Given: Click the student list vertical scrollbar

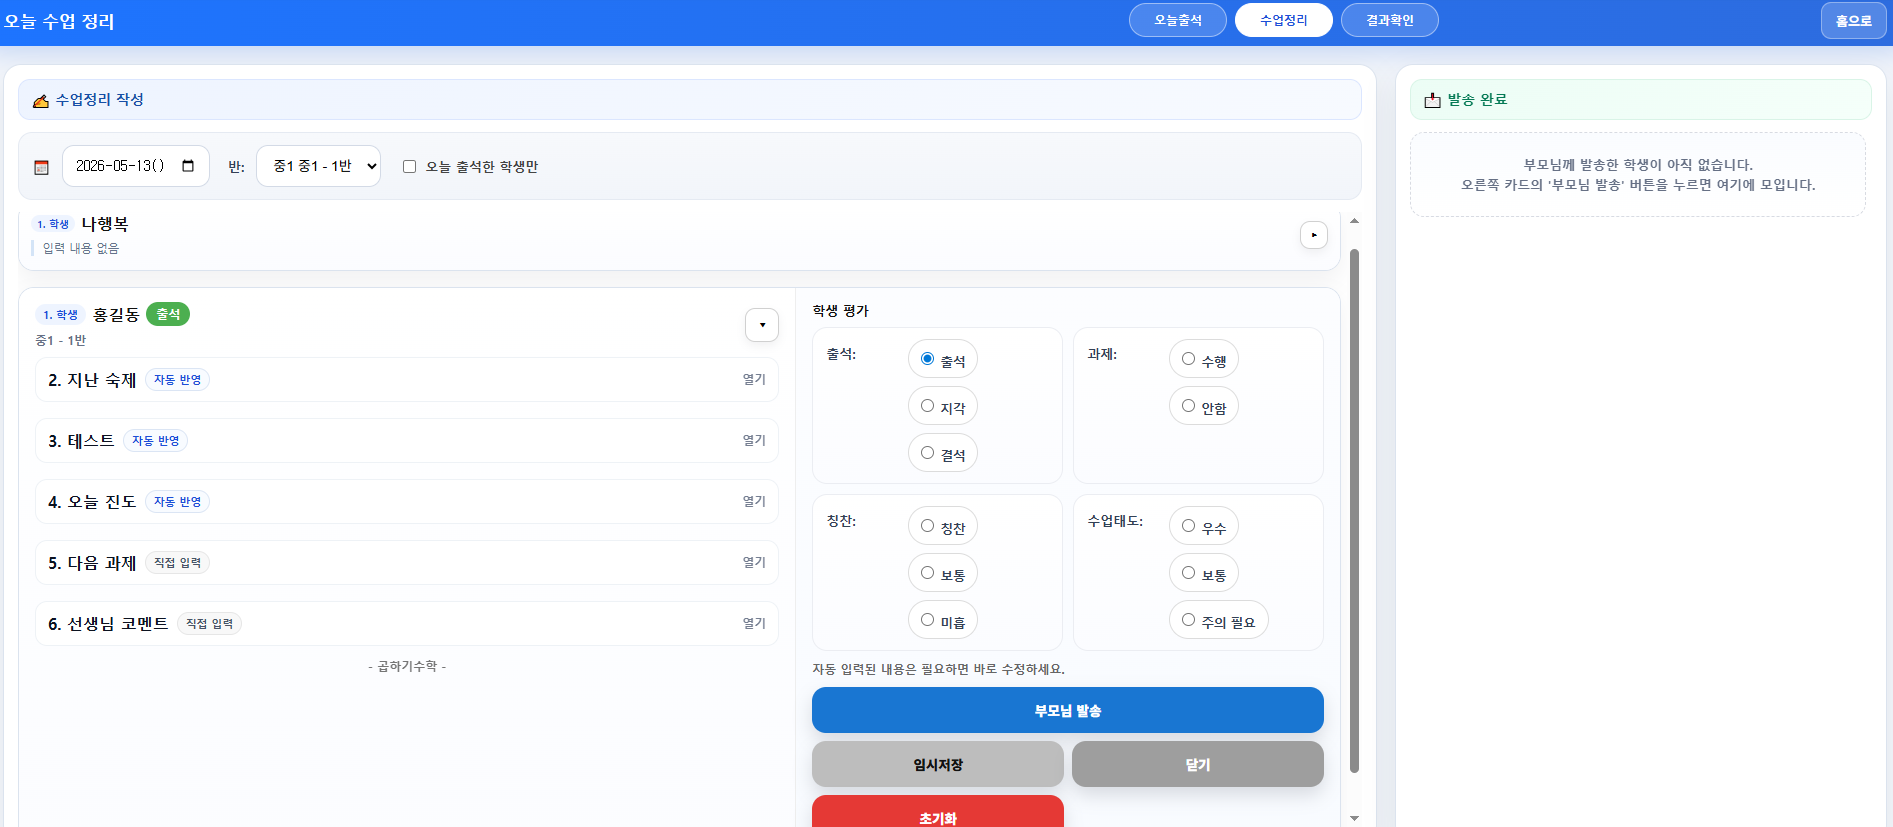Looking at the screenshot, I should click(x=1354, y=510).
